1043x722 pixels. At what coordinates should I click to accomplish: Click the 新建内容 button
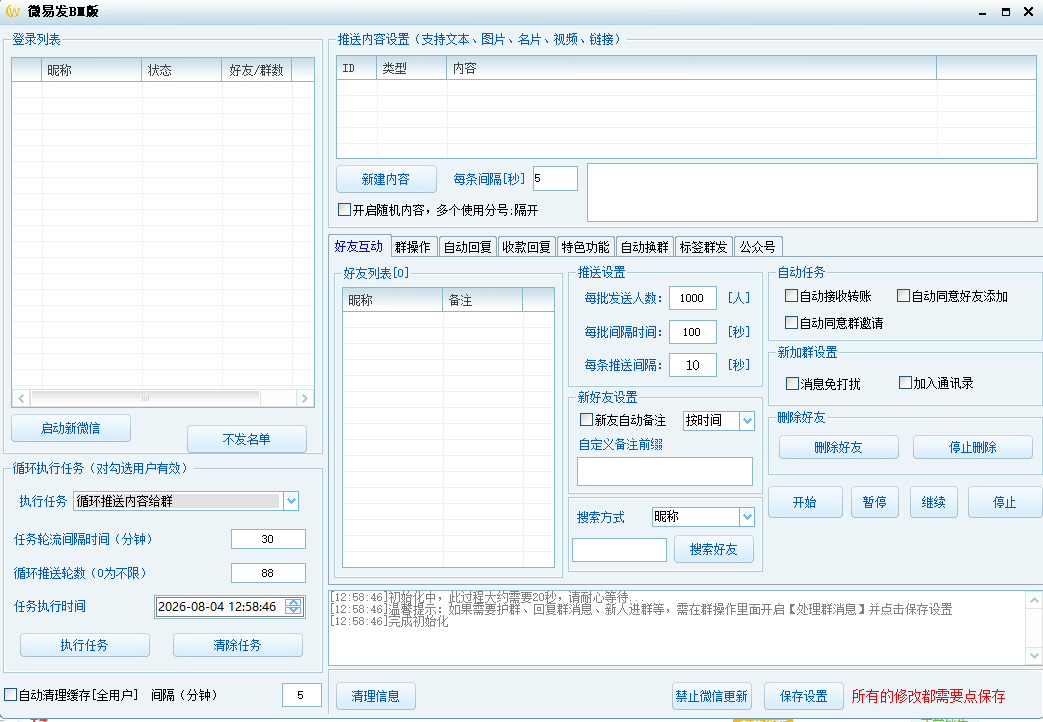pos(386,179)
